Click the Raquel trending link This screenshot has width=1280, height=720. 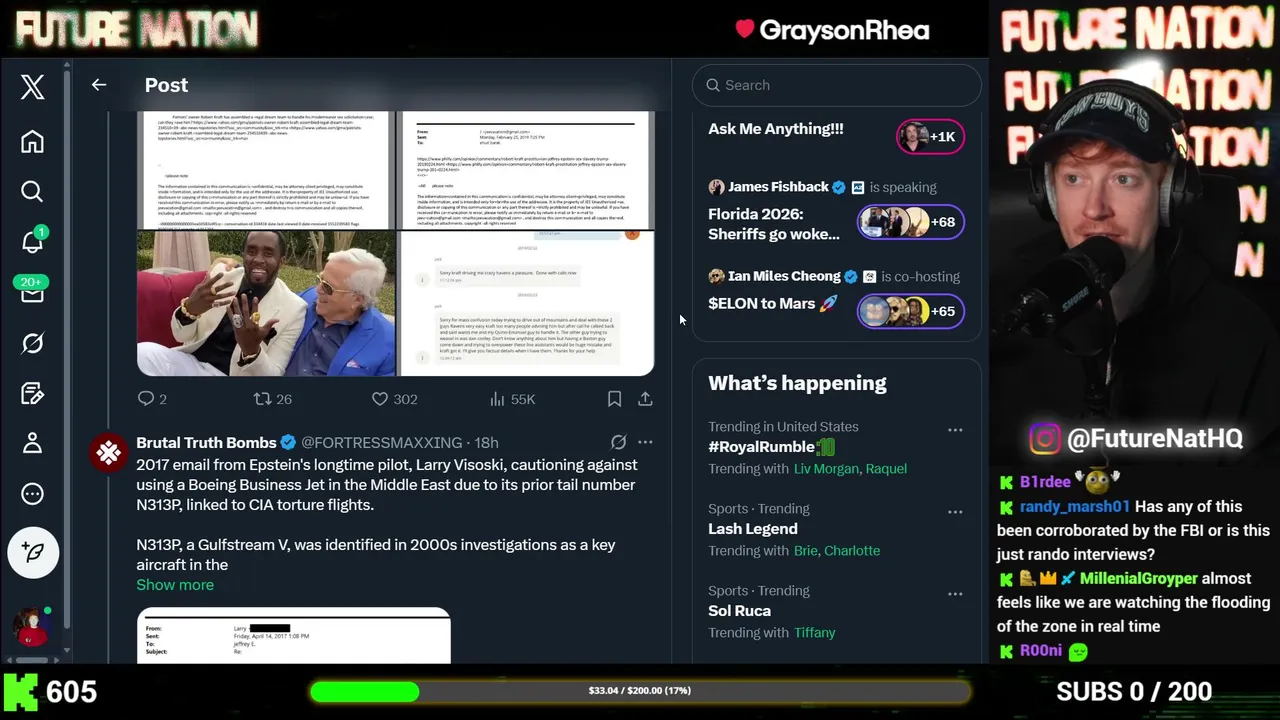point(886,468)
